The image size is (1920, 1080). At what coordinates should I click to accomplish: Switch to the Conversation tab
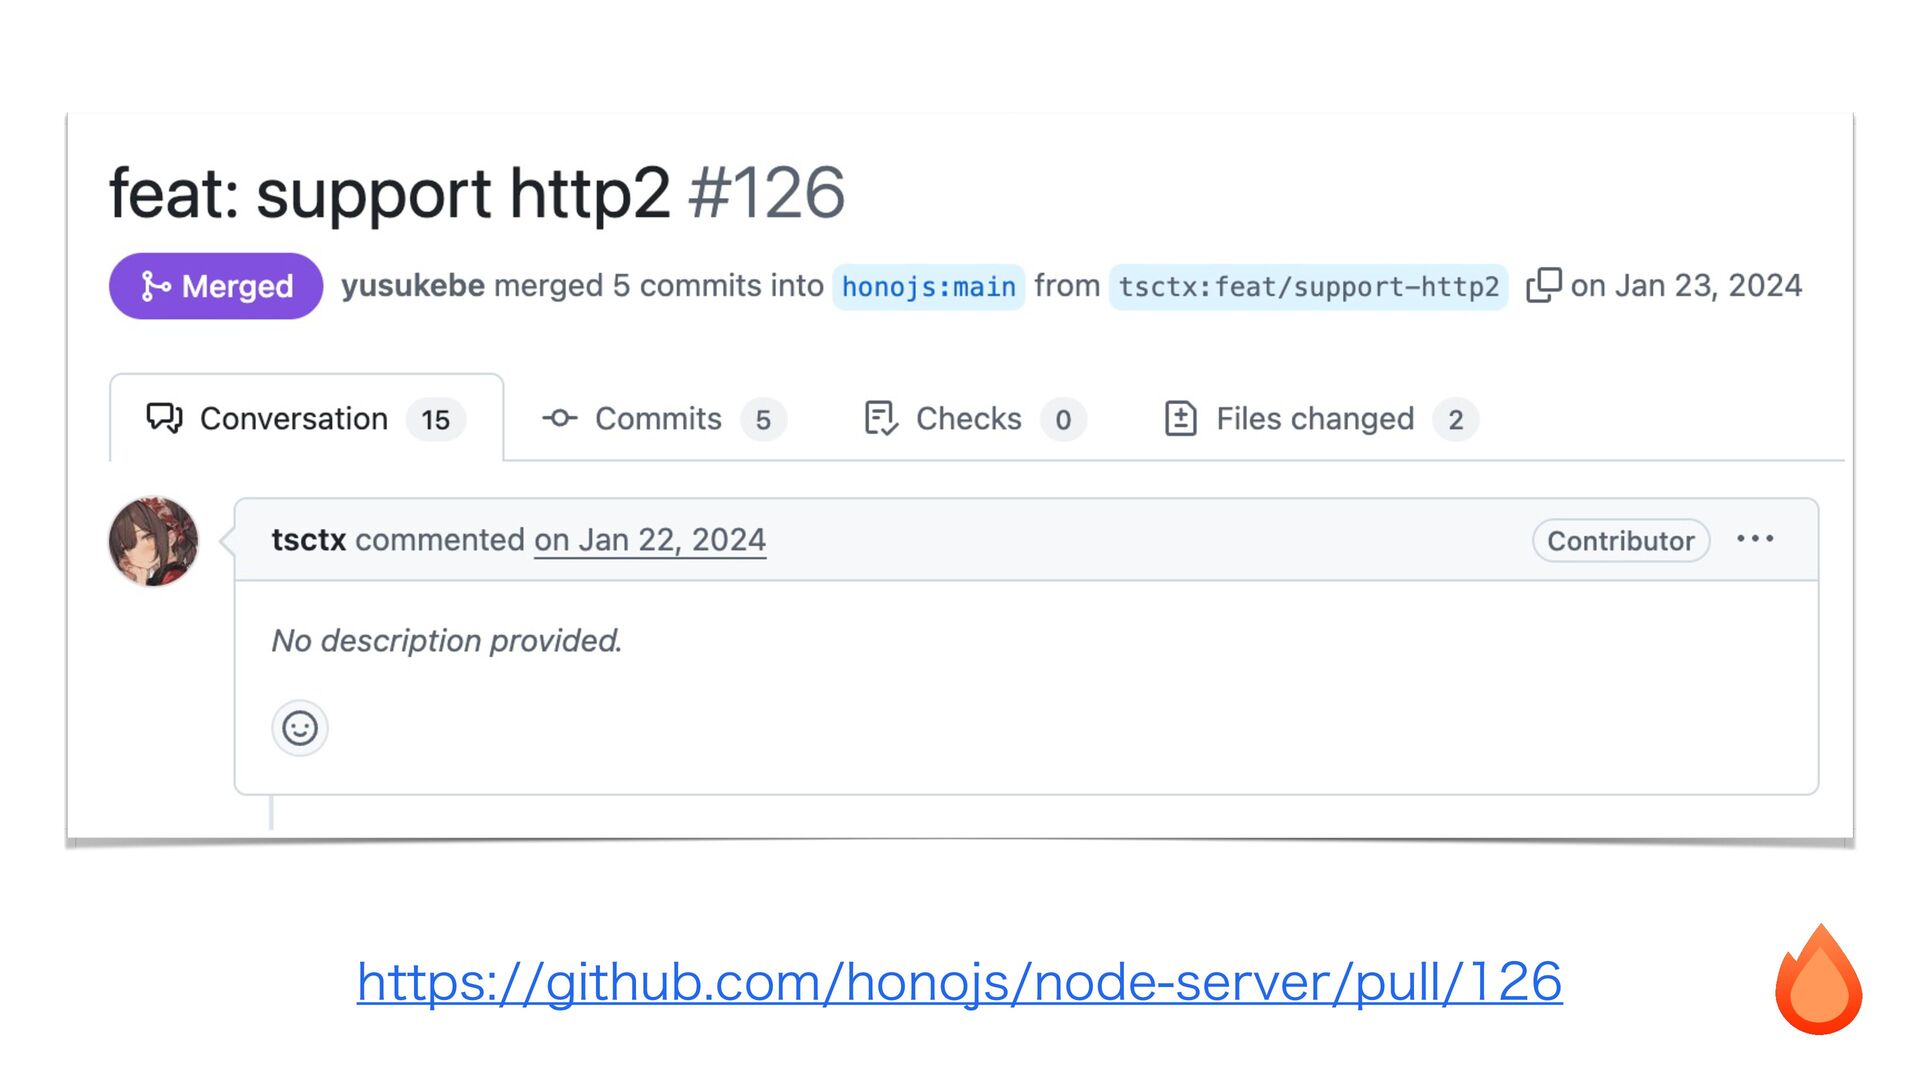tap(294, 418)
